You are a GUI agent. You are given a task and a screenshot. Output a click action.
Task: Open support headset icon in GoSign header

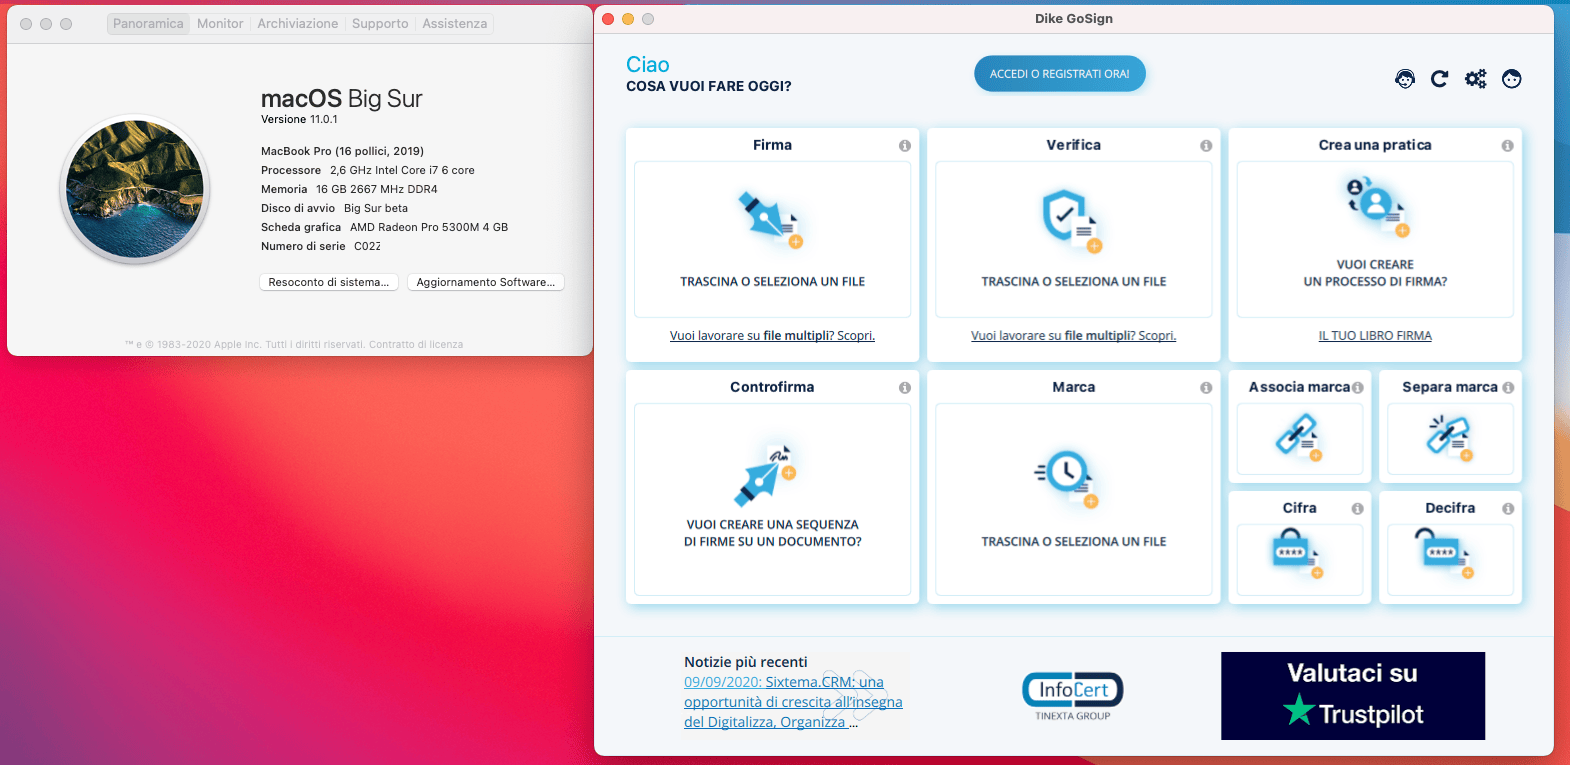1405,79
